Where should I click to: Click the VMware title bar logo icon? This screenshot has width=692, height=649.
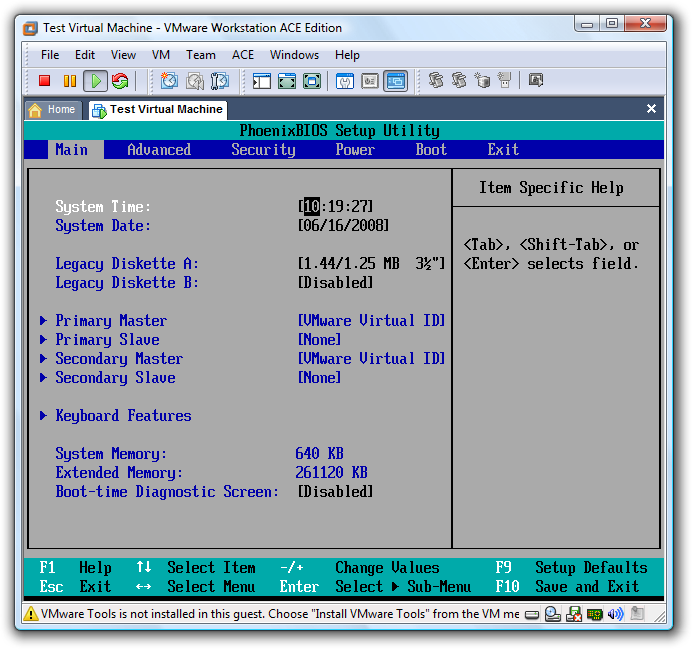click(x=30, y=28)
